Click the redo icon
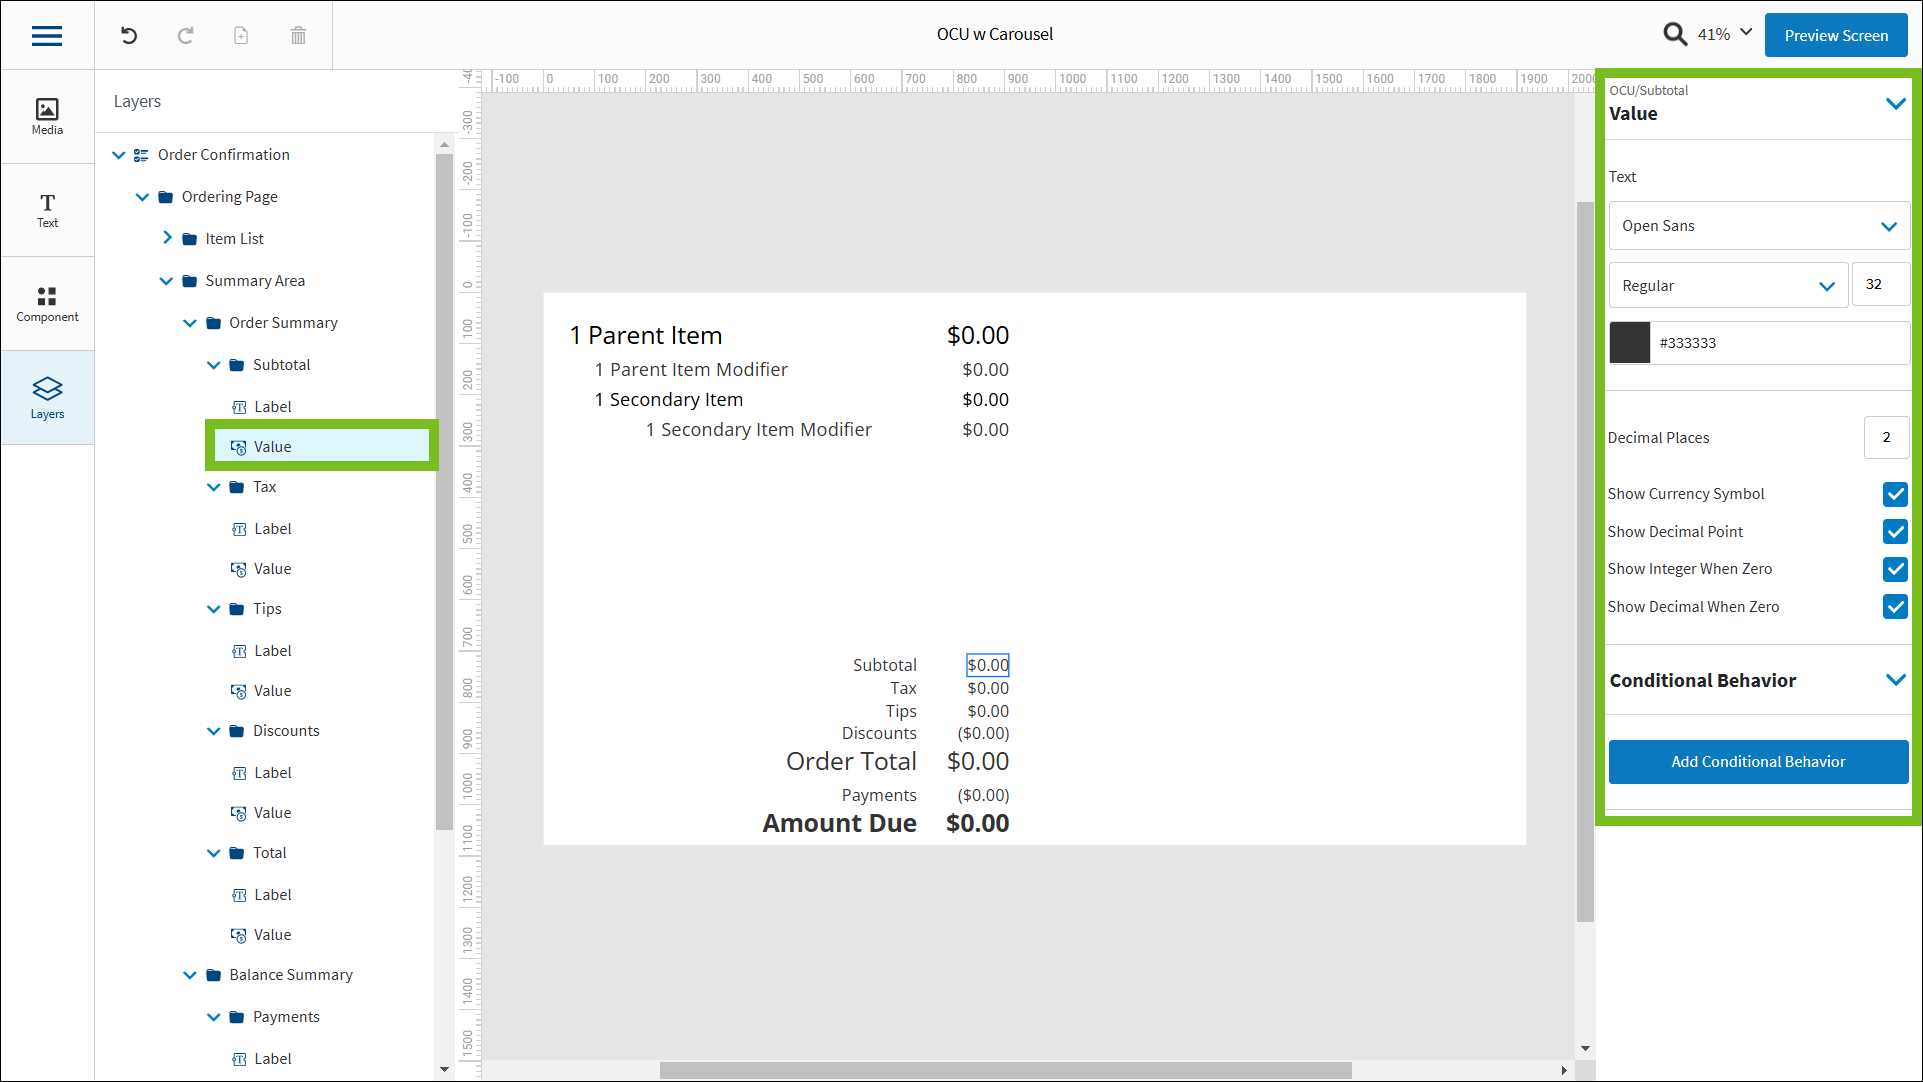Screen dimensions: 1923x1082 [185, 34]
